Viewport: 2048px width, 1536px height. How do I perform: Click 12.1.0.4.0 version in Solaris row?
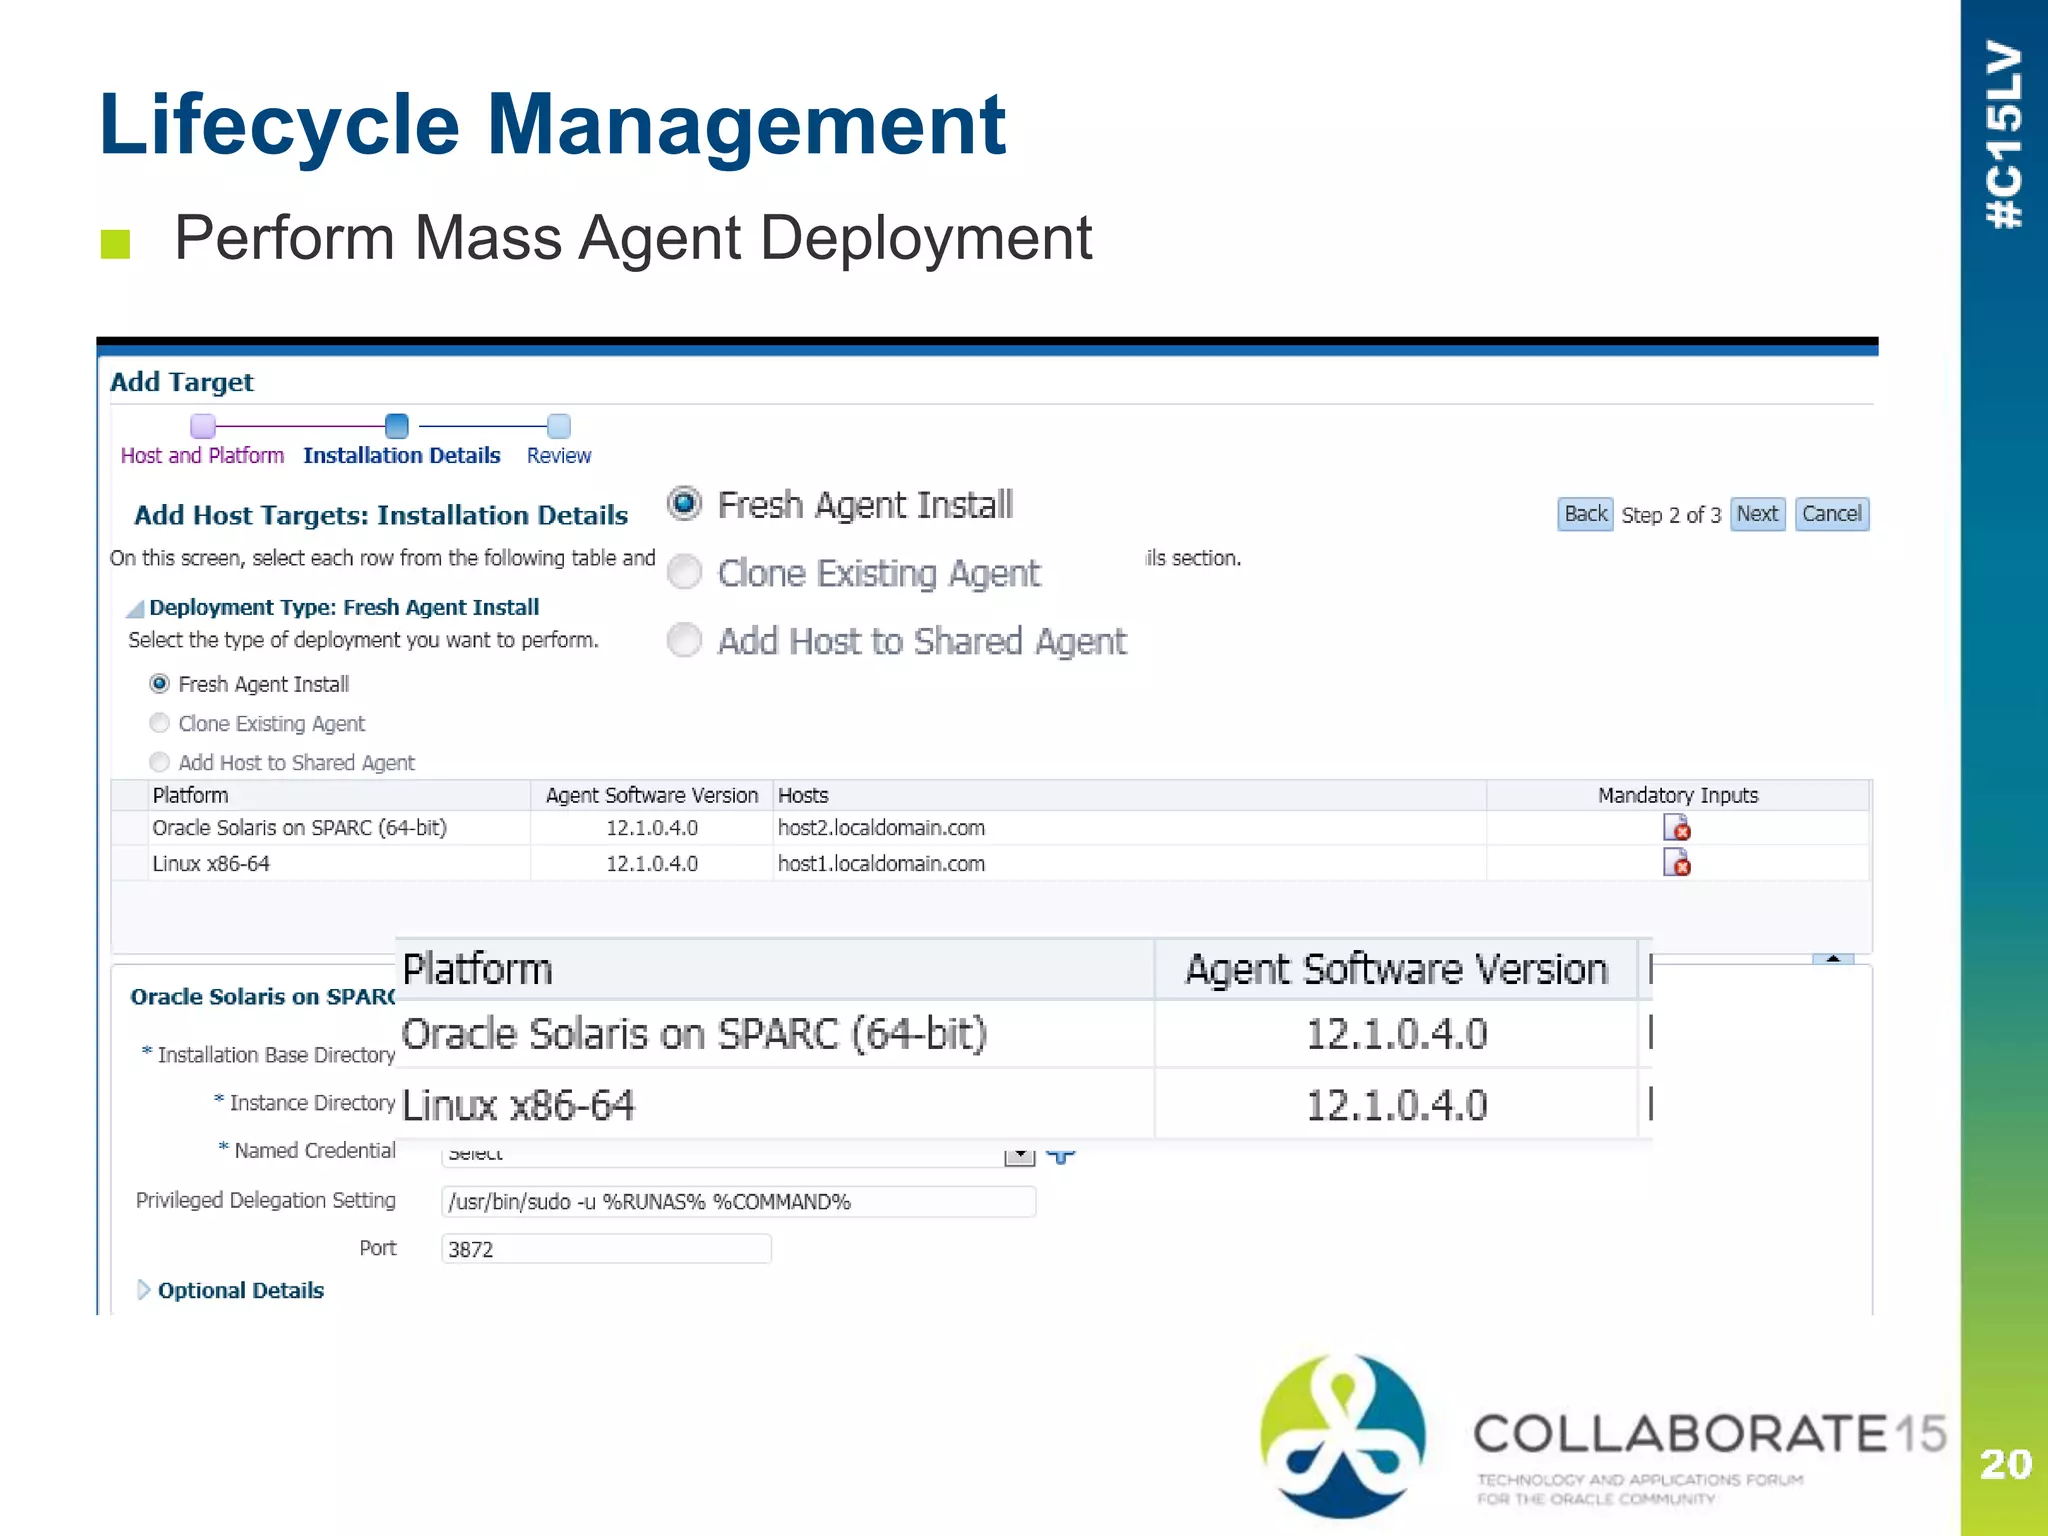coord(652,828)
